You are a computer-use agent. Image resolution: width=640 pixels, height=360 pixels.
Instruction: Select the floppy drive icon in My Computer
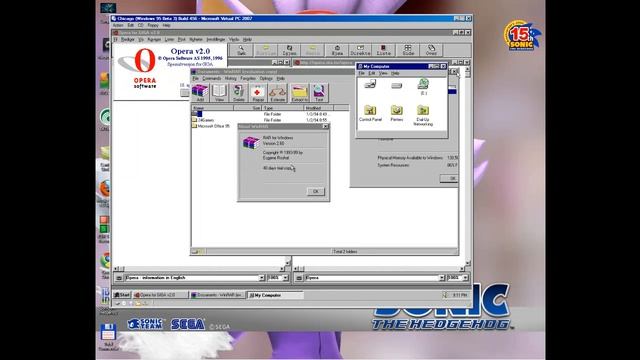tap(370, 84)
